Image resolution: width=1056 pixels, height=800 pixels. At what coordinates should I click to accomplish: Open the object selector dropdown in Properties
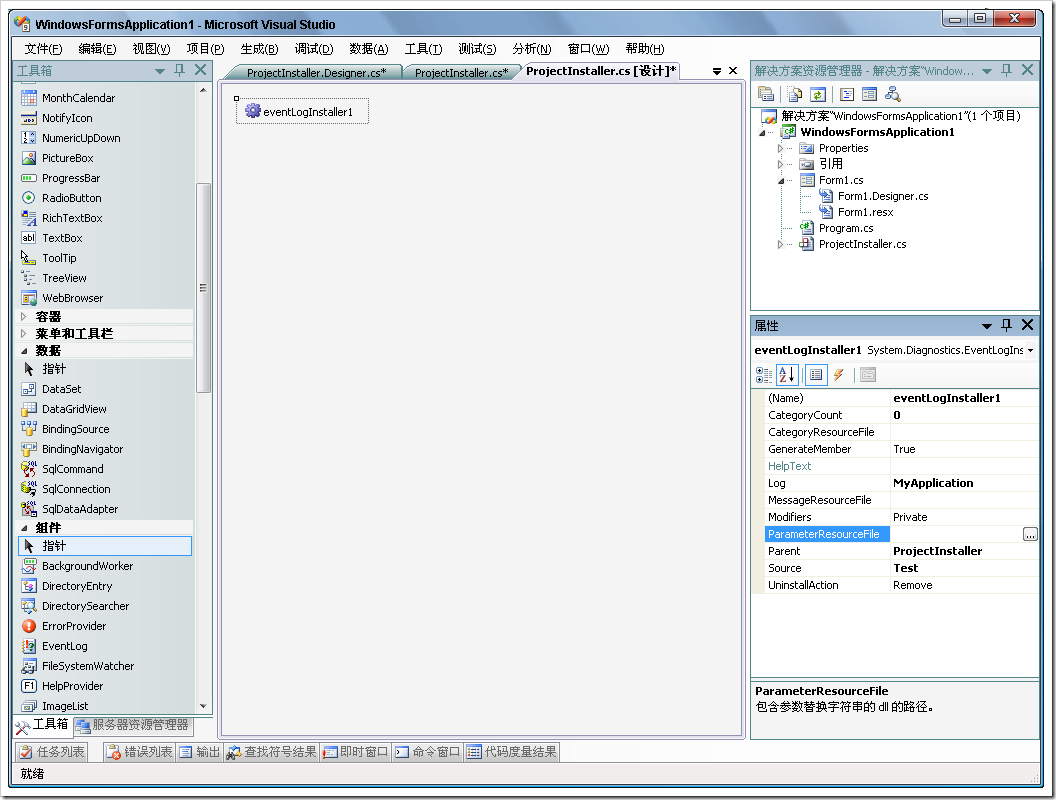(1030, 350)
